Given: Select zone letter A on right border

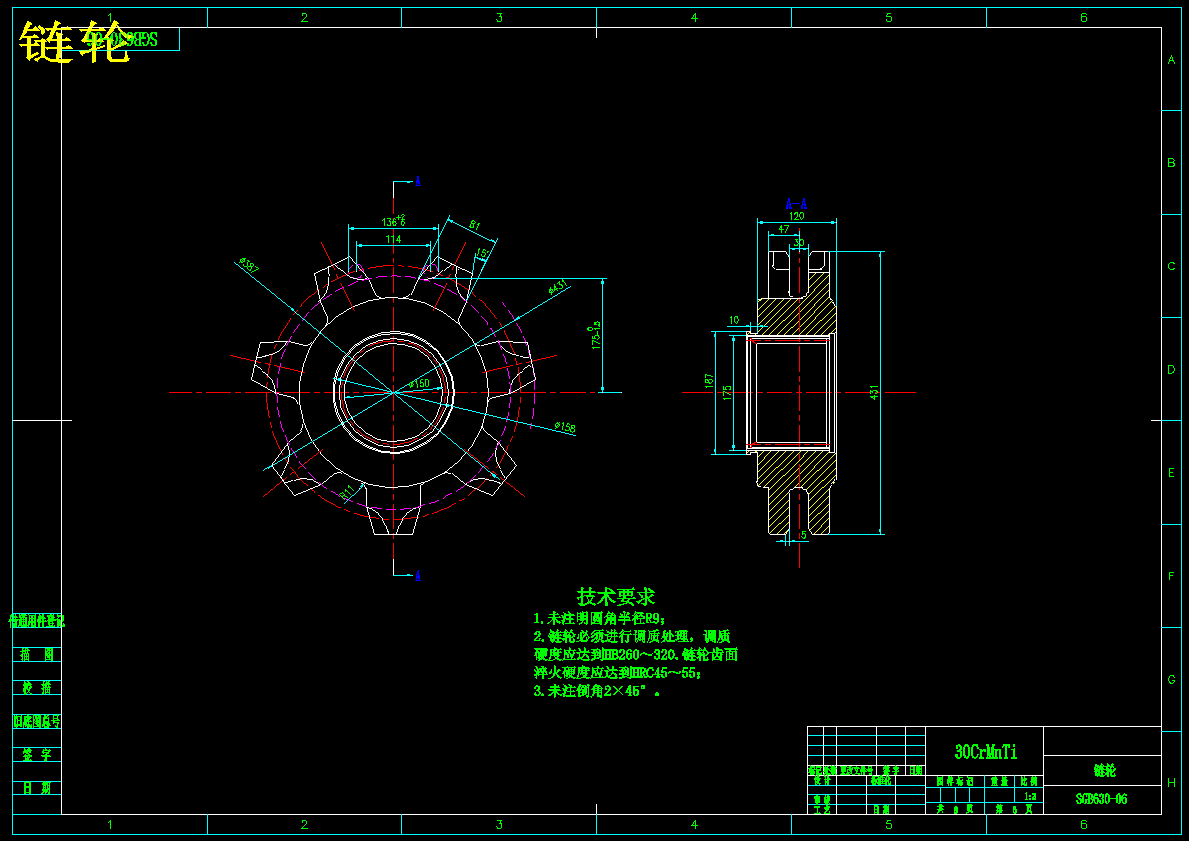Looking at the screenshot, I should [1172, 60].
